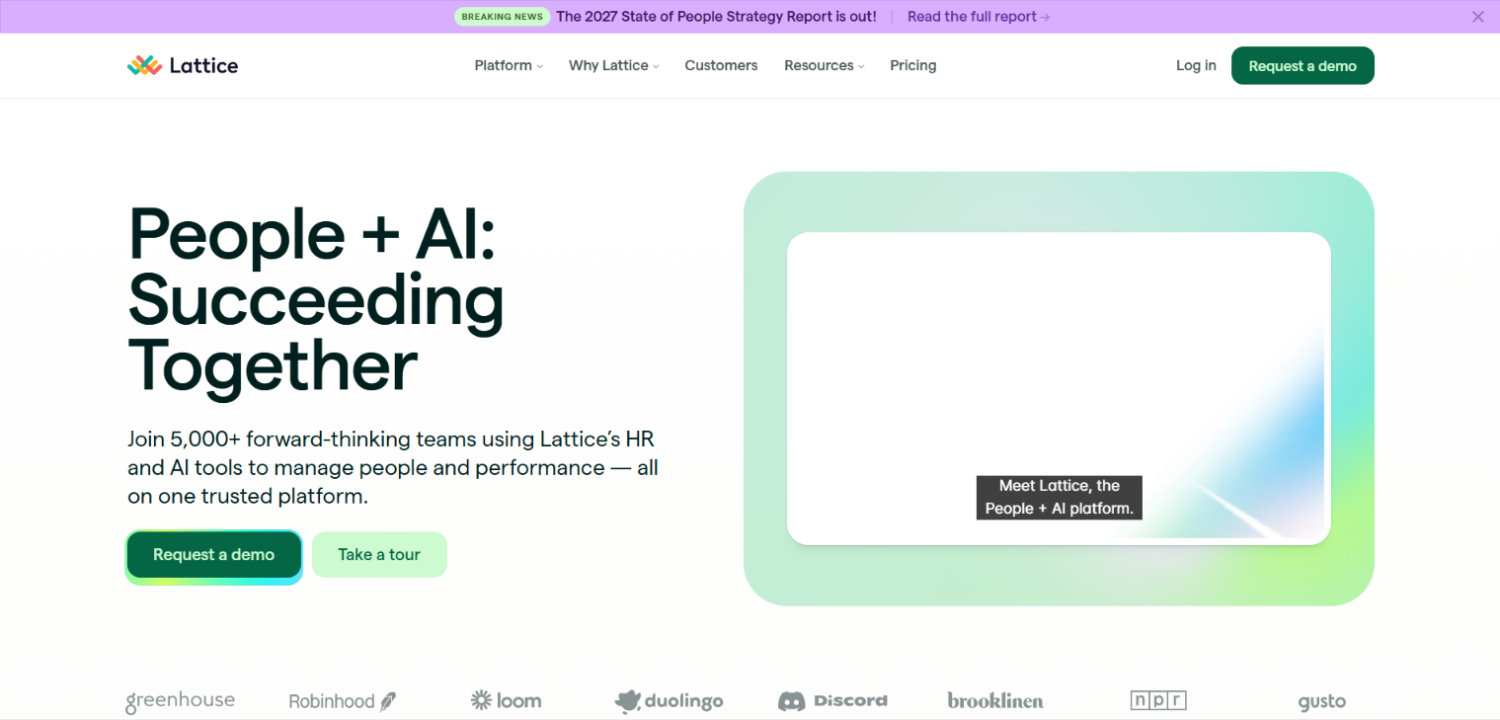Click Request a demo below the headline

[214, 555]
